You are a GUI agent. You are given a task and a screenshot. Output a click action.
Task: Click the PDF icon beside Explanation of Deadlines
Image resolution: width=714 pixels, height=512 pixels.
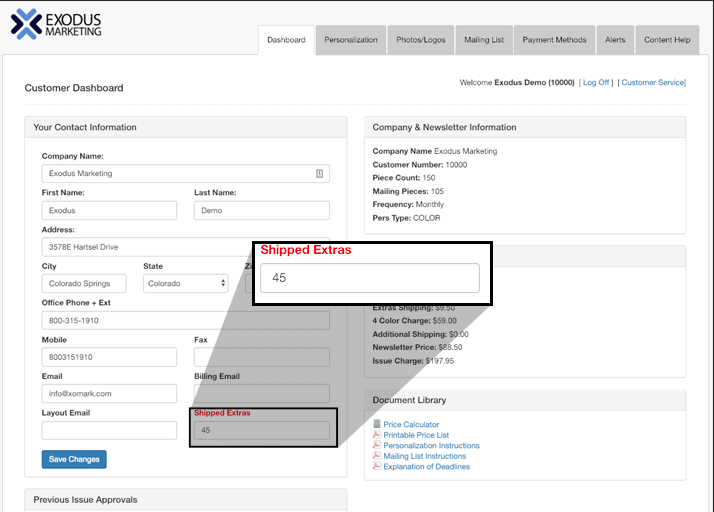coord(377,466)
